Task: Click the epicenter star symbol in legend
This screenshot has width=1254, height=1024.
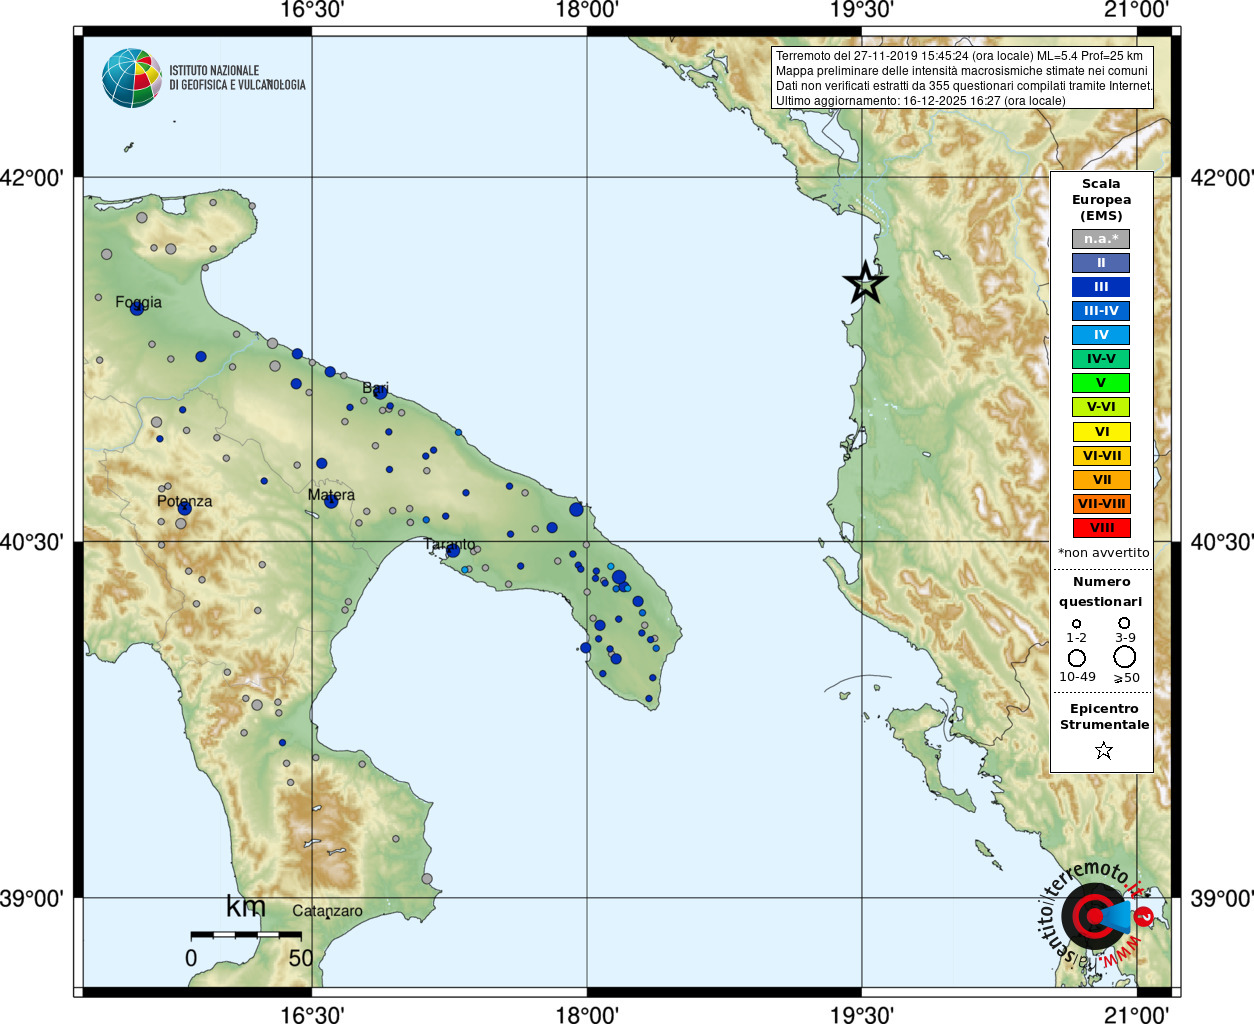Action: tap(1104, 750)
